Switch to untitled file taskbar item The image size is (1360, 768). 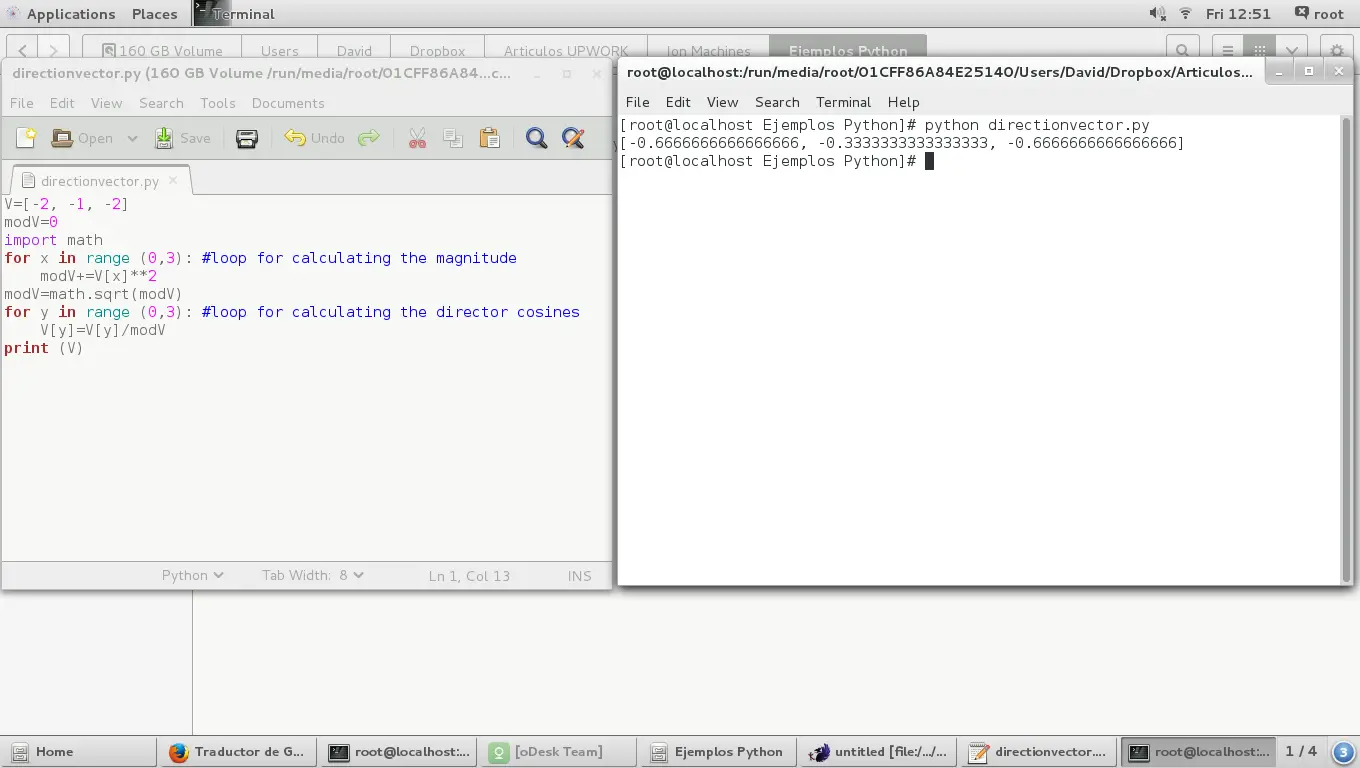[878, 752]
